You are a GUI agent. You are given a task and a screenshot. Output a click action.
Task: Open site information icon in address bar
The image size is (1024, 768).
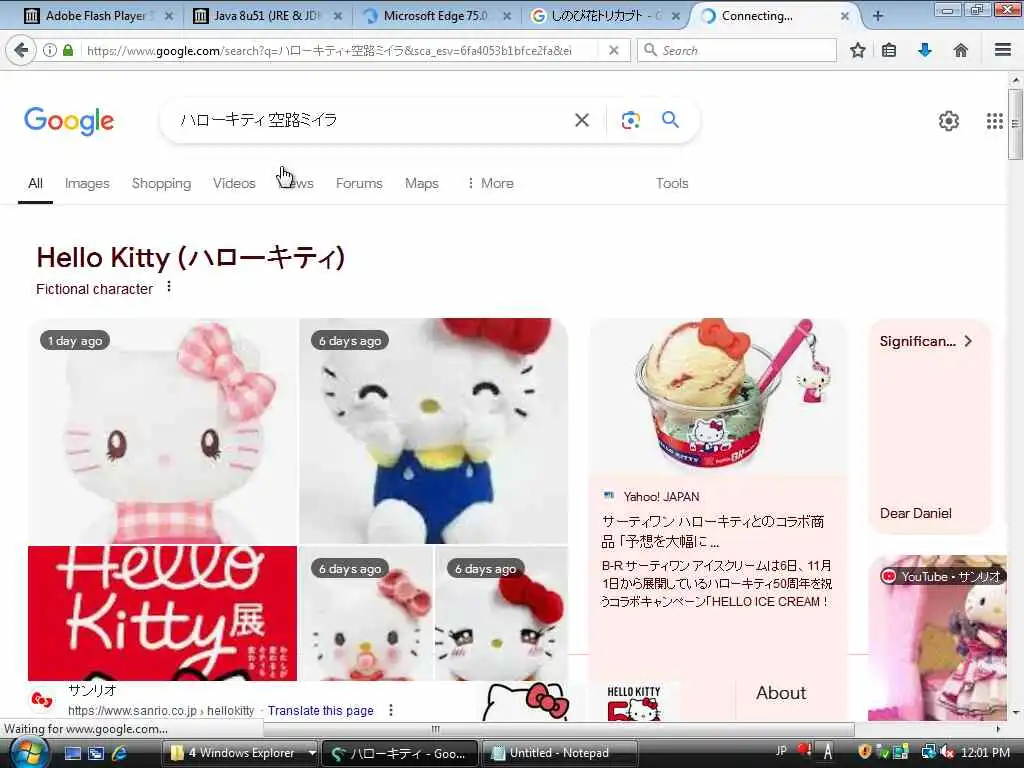(50, 50)
